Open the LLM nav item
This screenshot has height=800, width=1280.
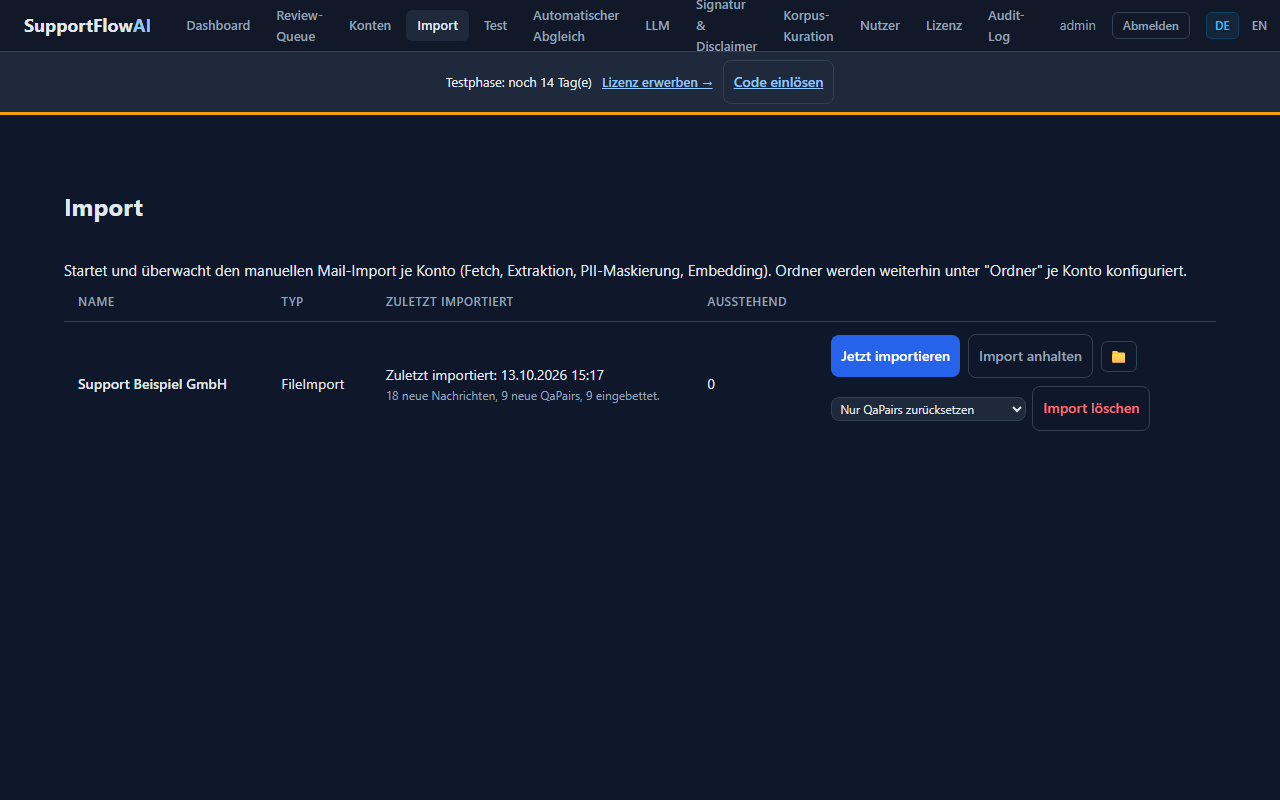(x=657, y=25)
